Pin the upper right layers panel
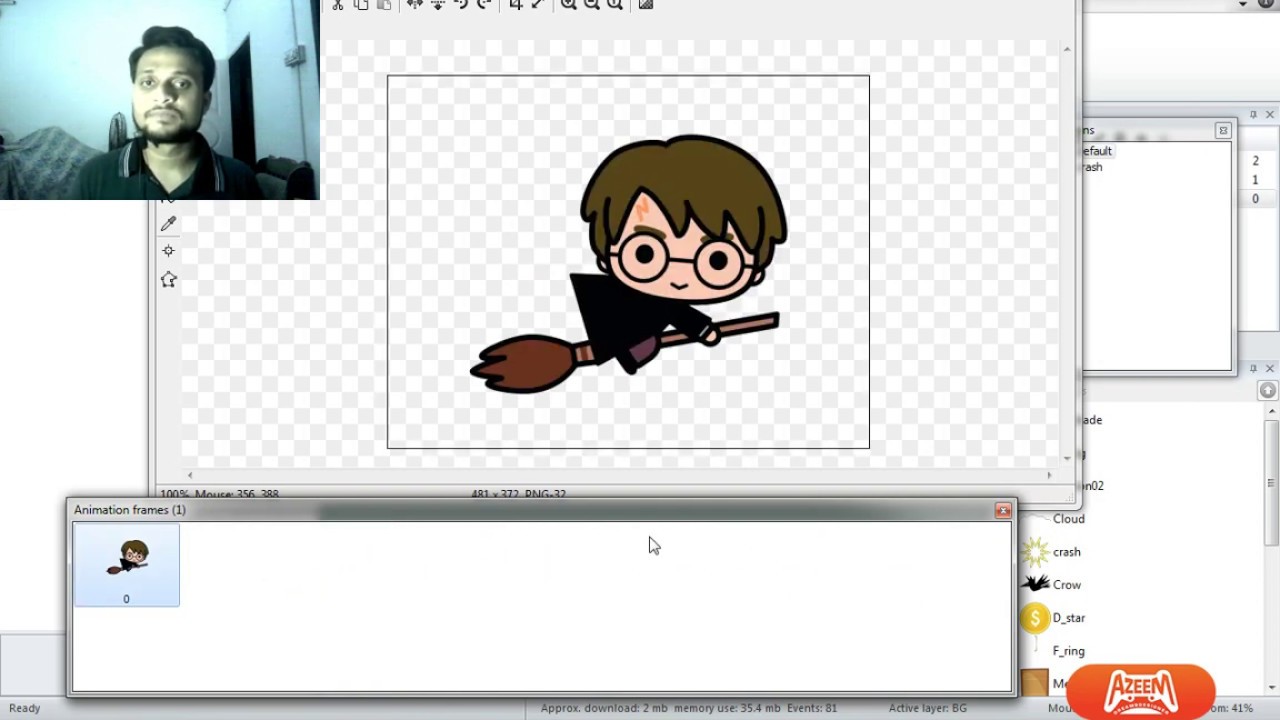 (1253, 115)
